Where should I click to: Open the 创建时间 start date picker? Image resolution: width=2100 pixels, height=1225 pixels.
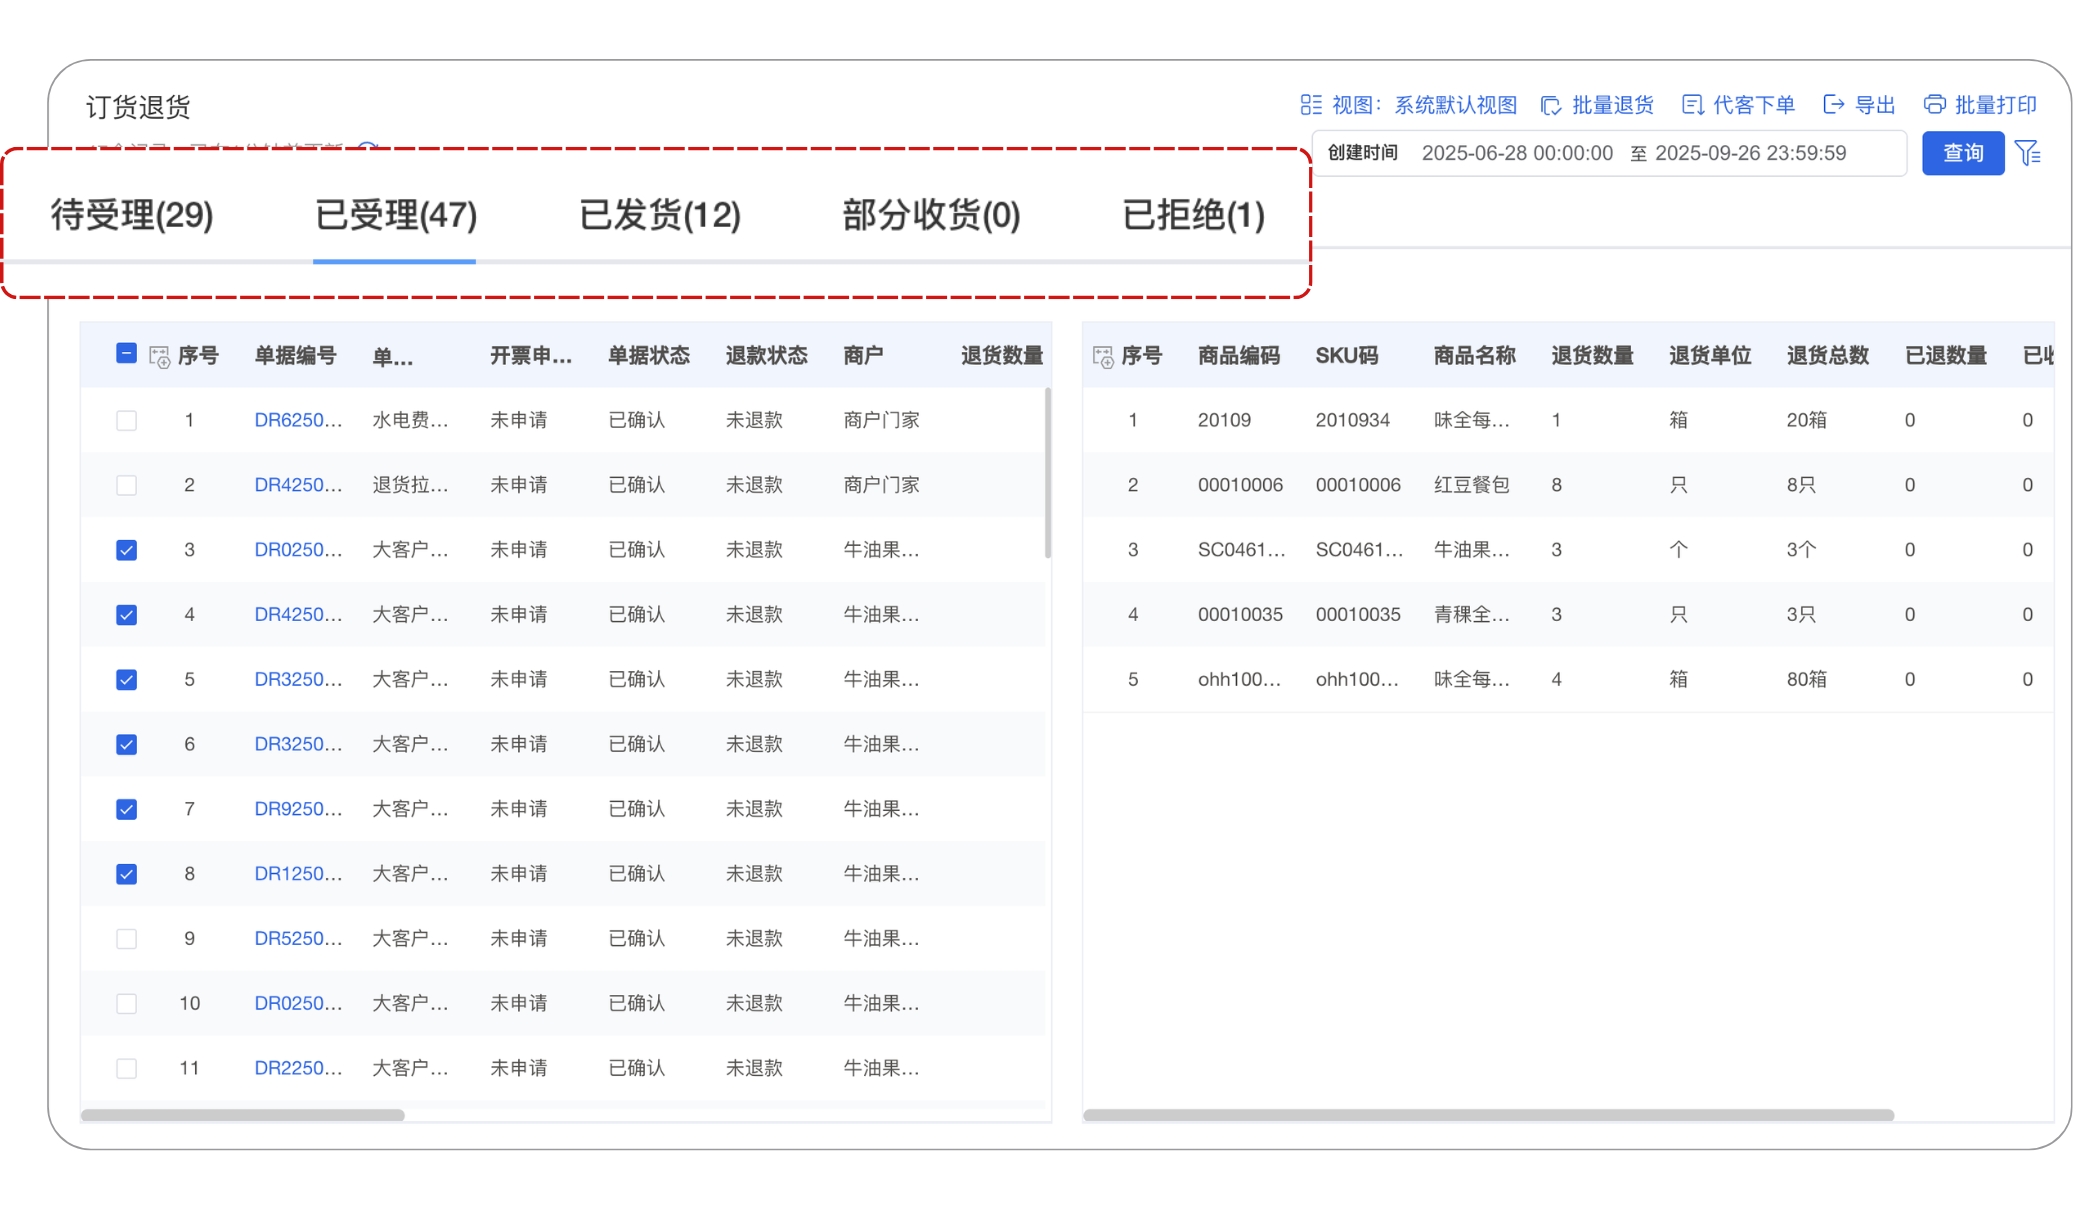coord(1517,153)
